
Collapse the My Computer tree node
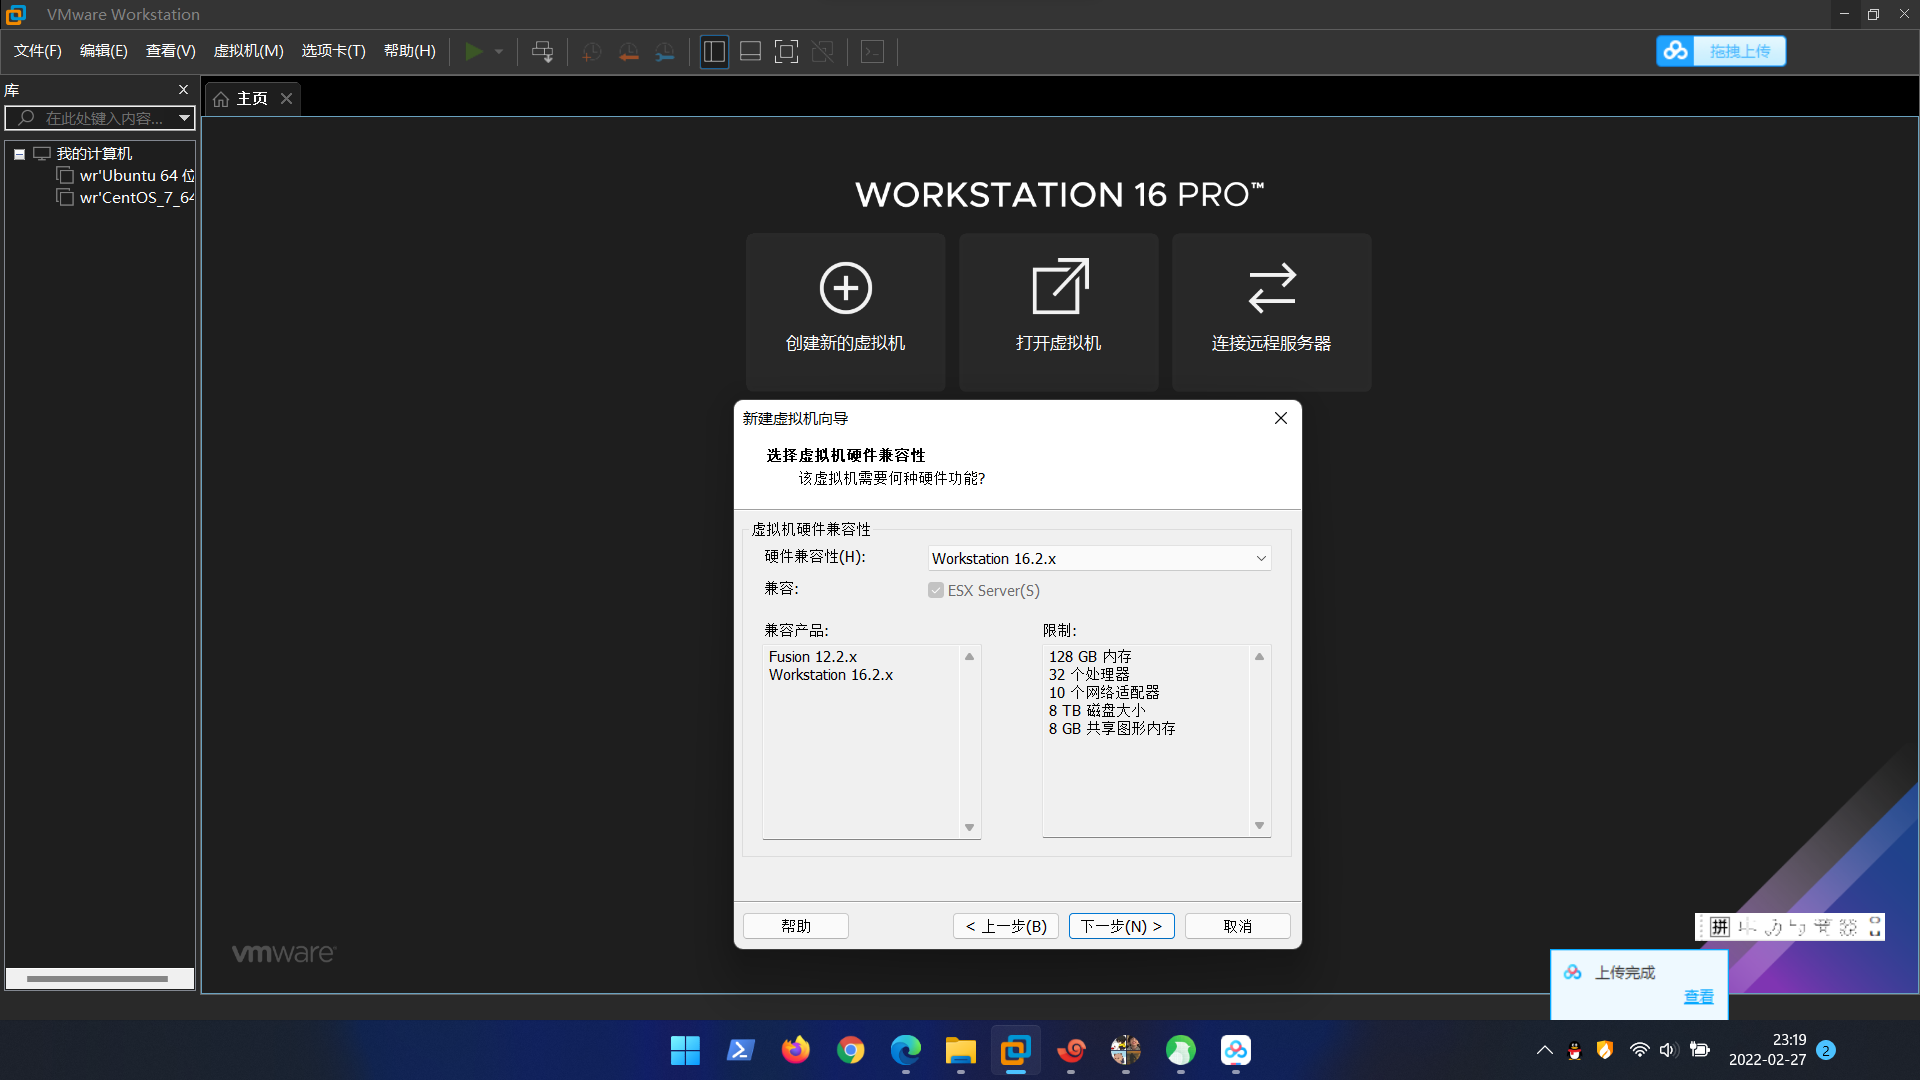[19, 154]
